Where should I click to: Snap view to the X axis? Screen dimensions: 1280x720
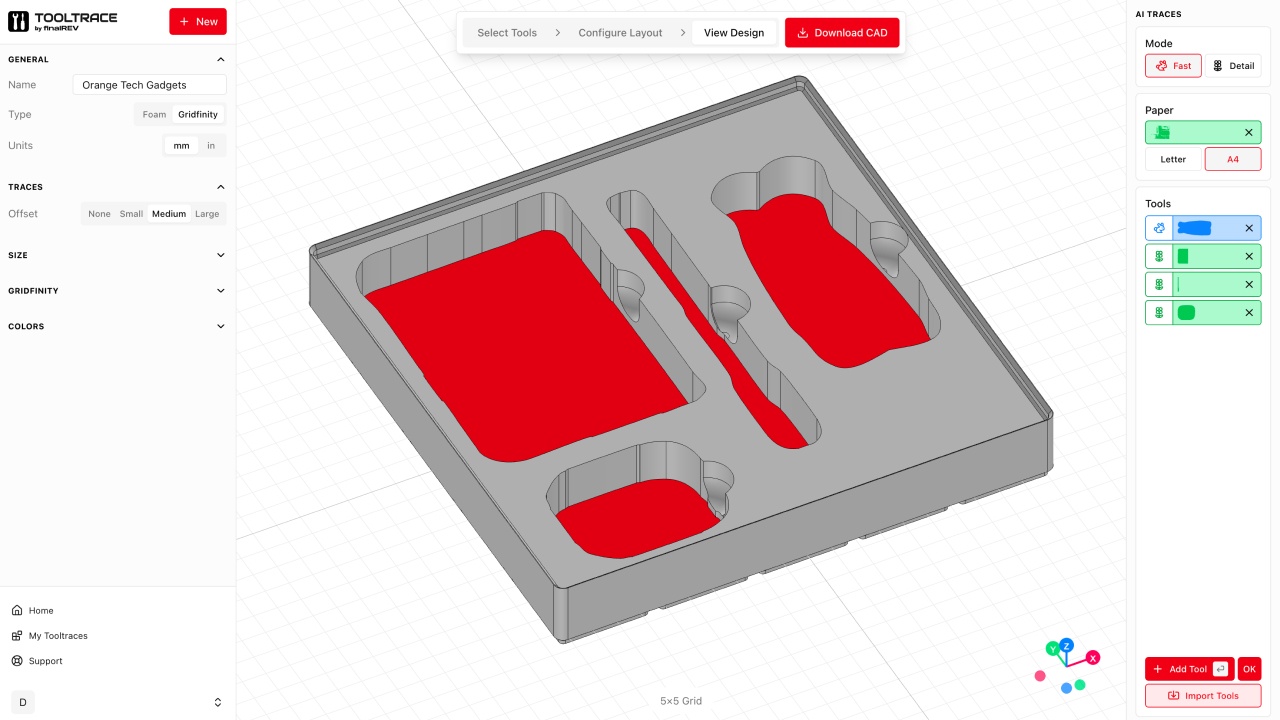1093,657
